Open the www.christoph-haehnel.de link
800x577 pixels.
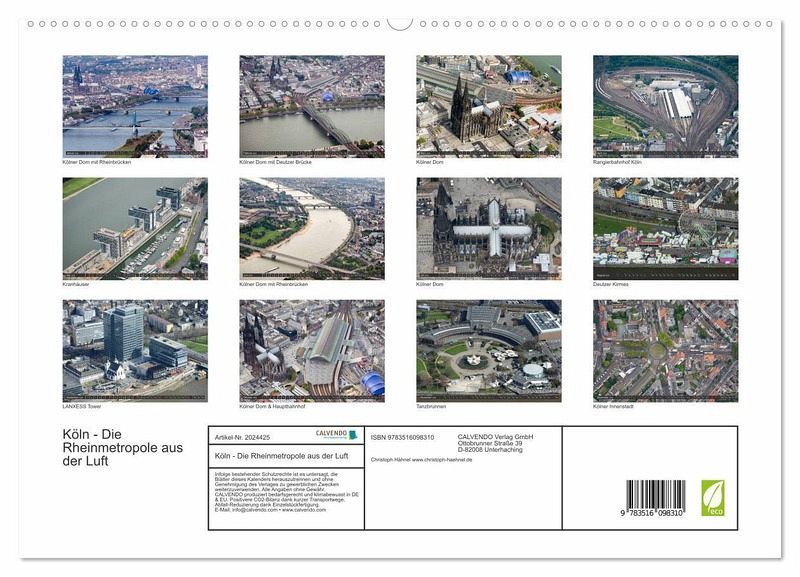[442, 460]
